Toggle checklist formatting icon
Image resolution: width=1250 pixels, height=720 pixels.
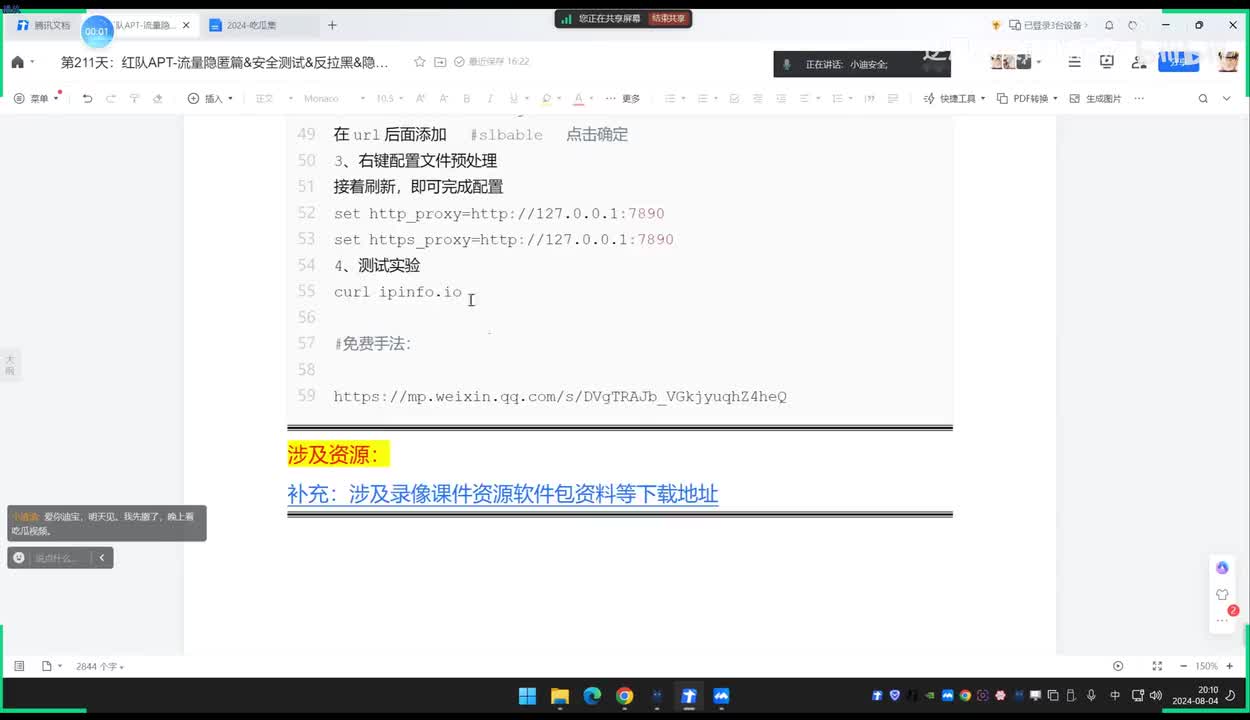pyautogui.click(x=734, y=98)
